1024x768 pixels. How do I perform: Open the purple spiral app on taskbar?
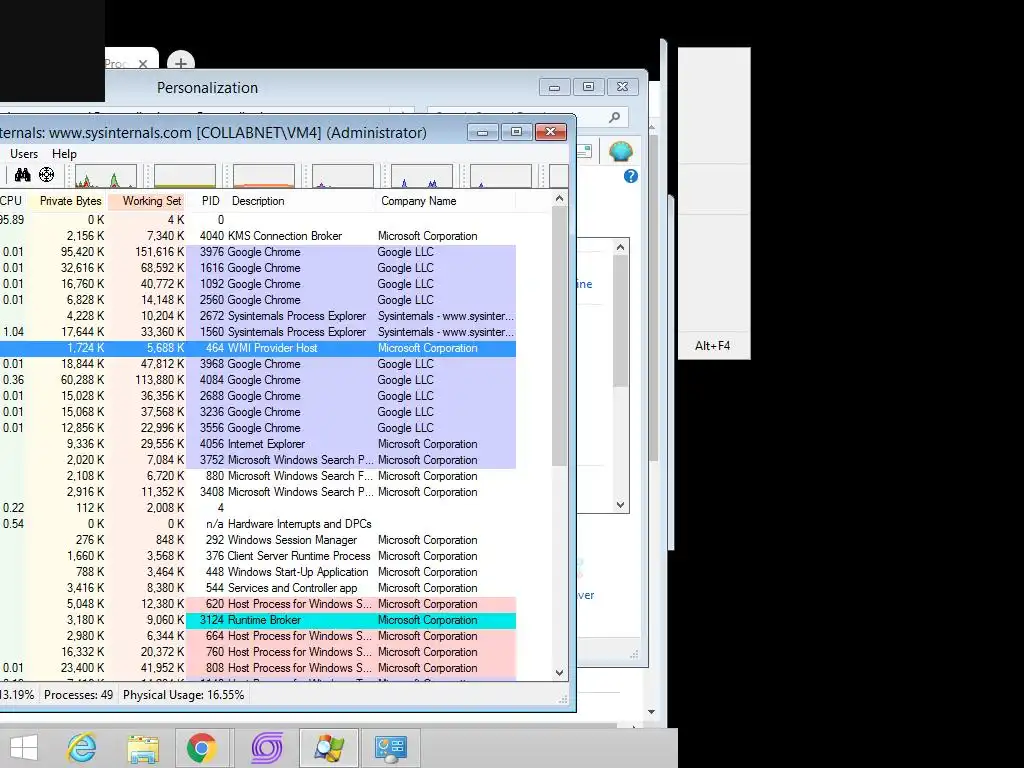click(x=267, y=748)
